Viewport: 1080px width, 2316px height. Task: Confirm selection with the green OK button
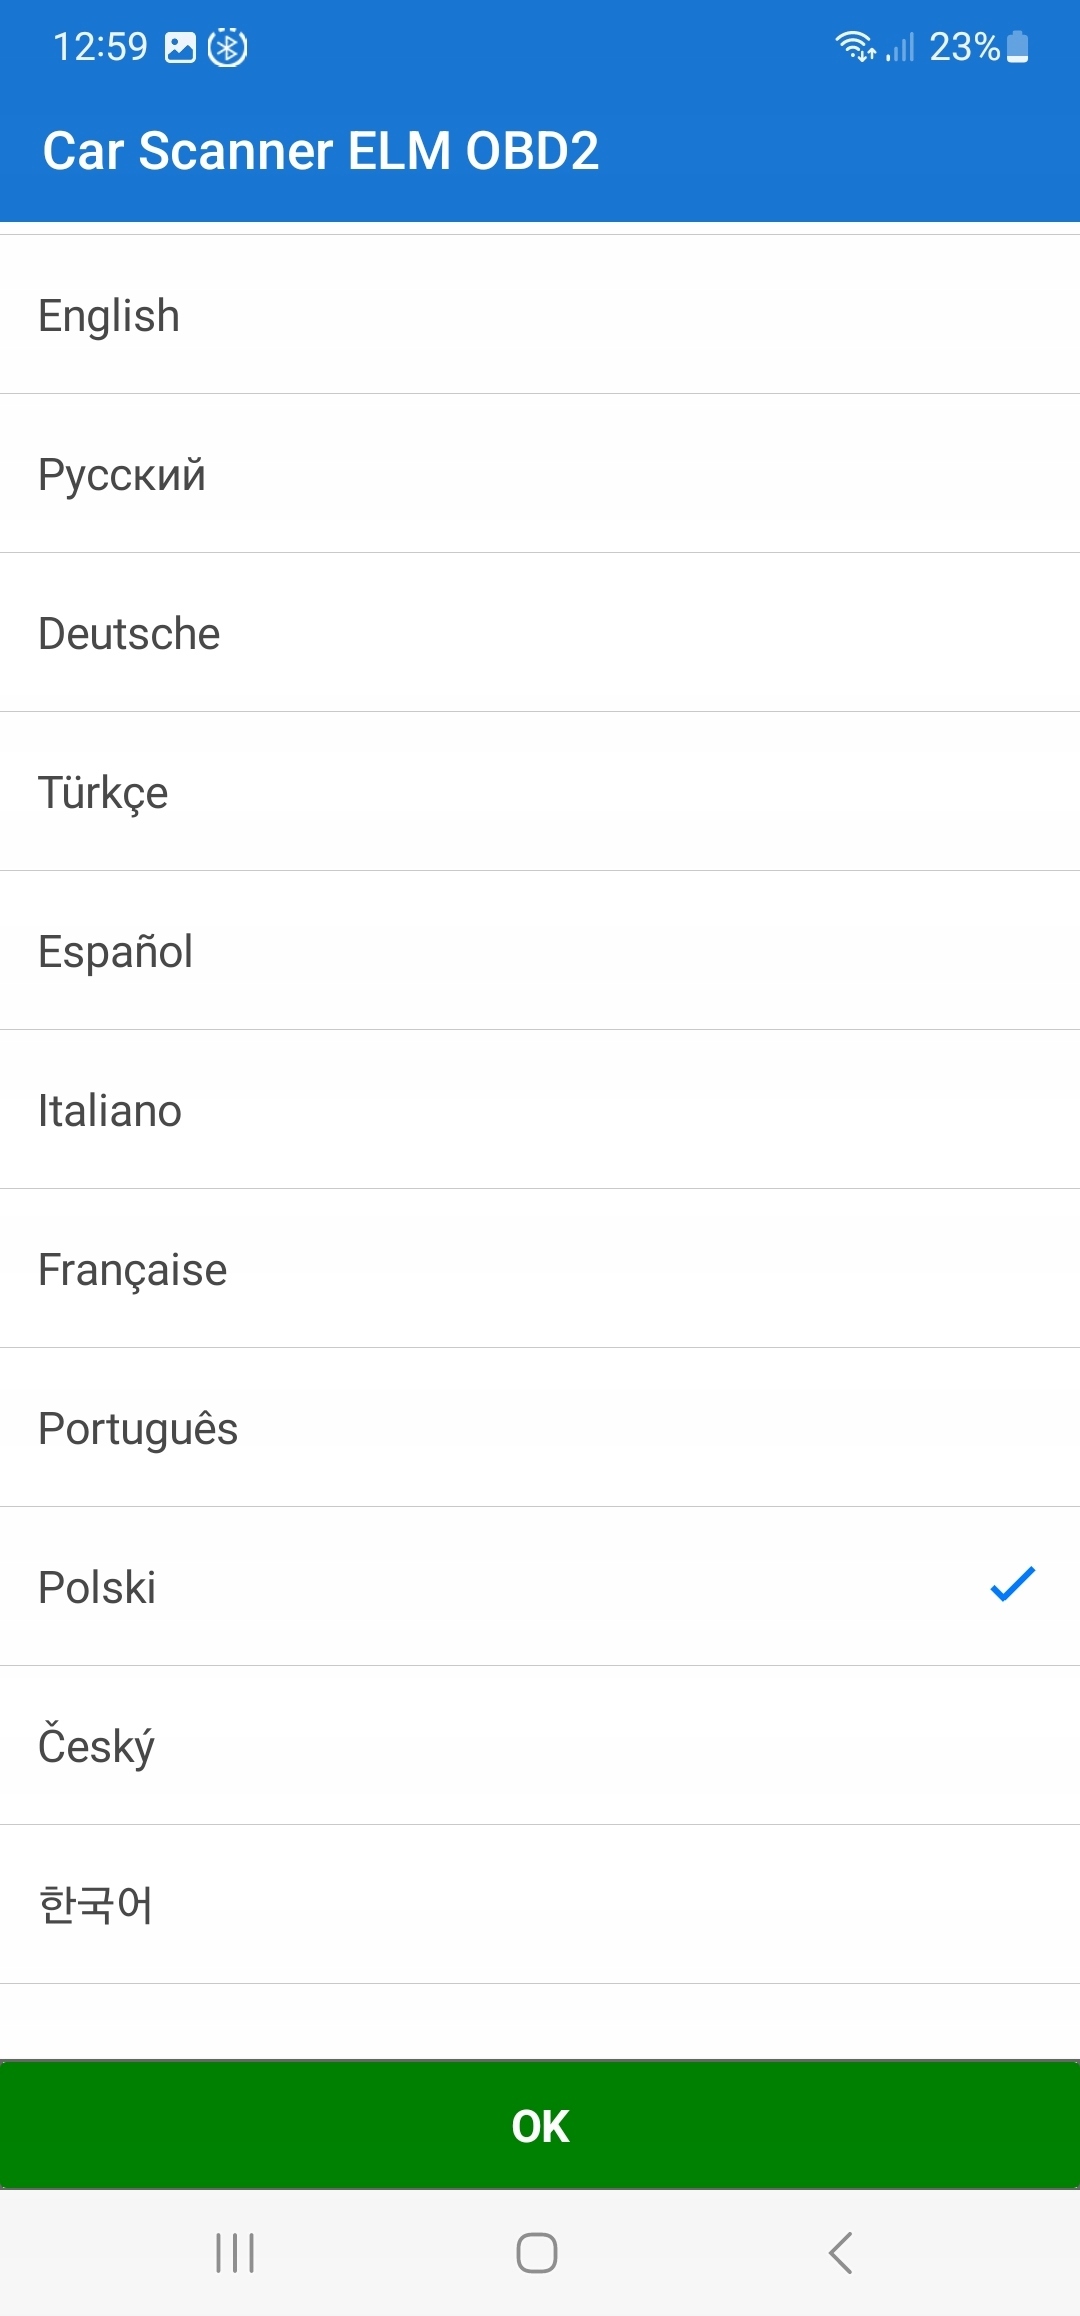pyautogui.click(x=540, y=2125)
